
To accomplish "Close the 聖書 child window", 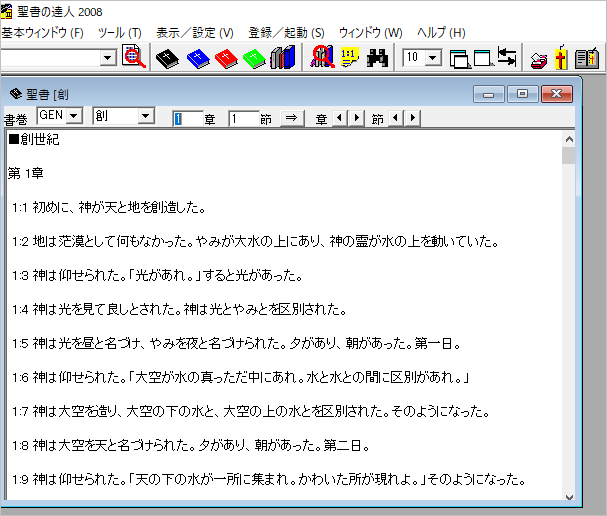I will [556, 94].
